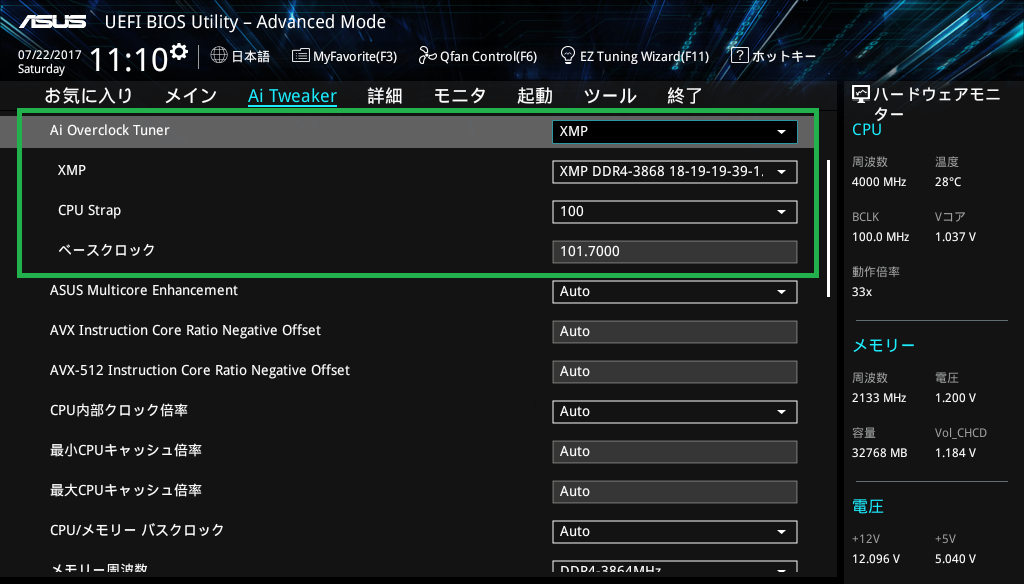Click the ASUS logo
The height and width of the screenshot is (584, 1024).
(x=52, y=22)
